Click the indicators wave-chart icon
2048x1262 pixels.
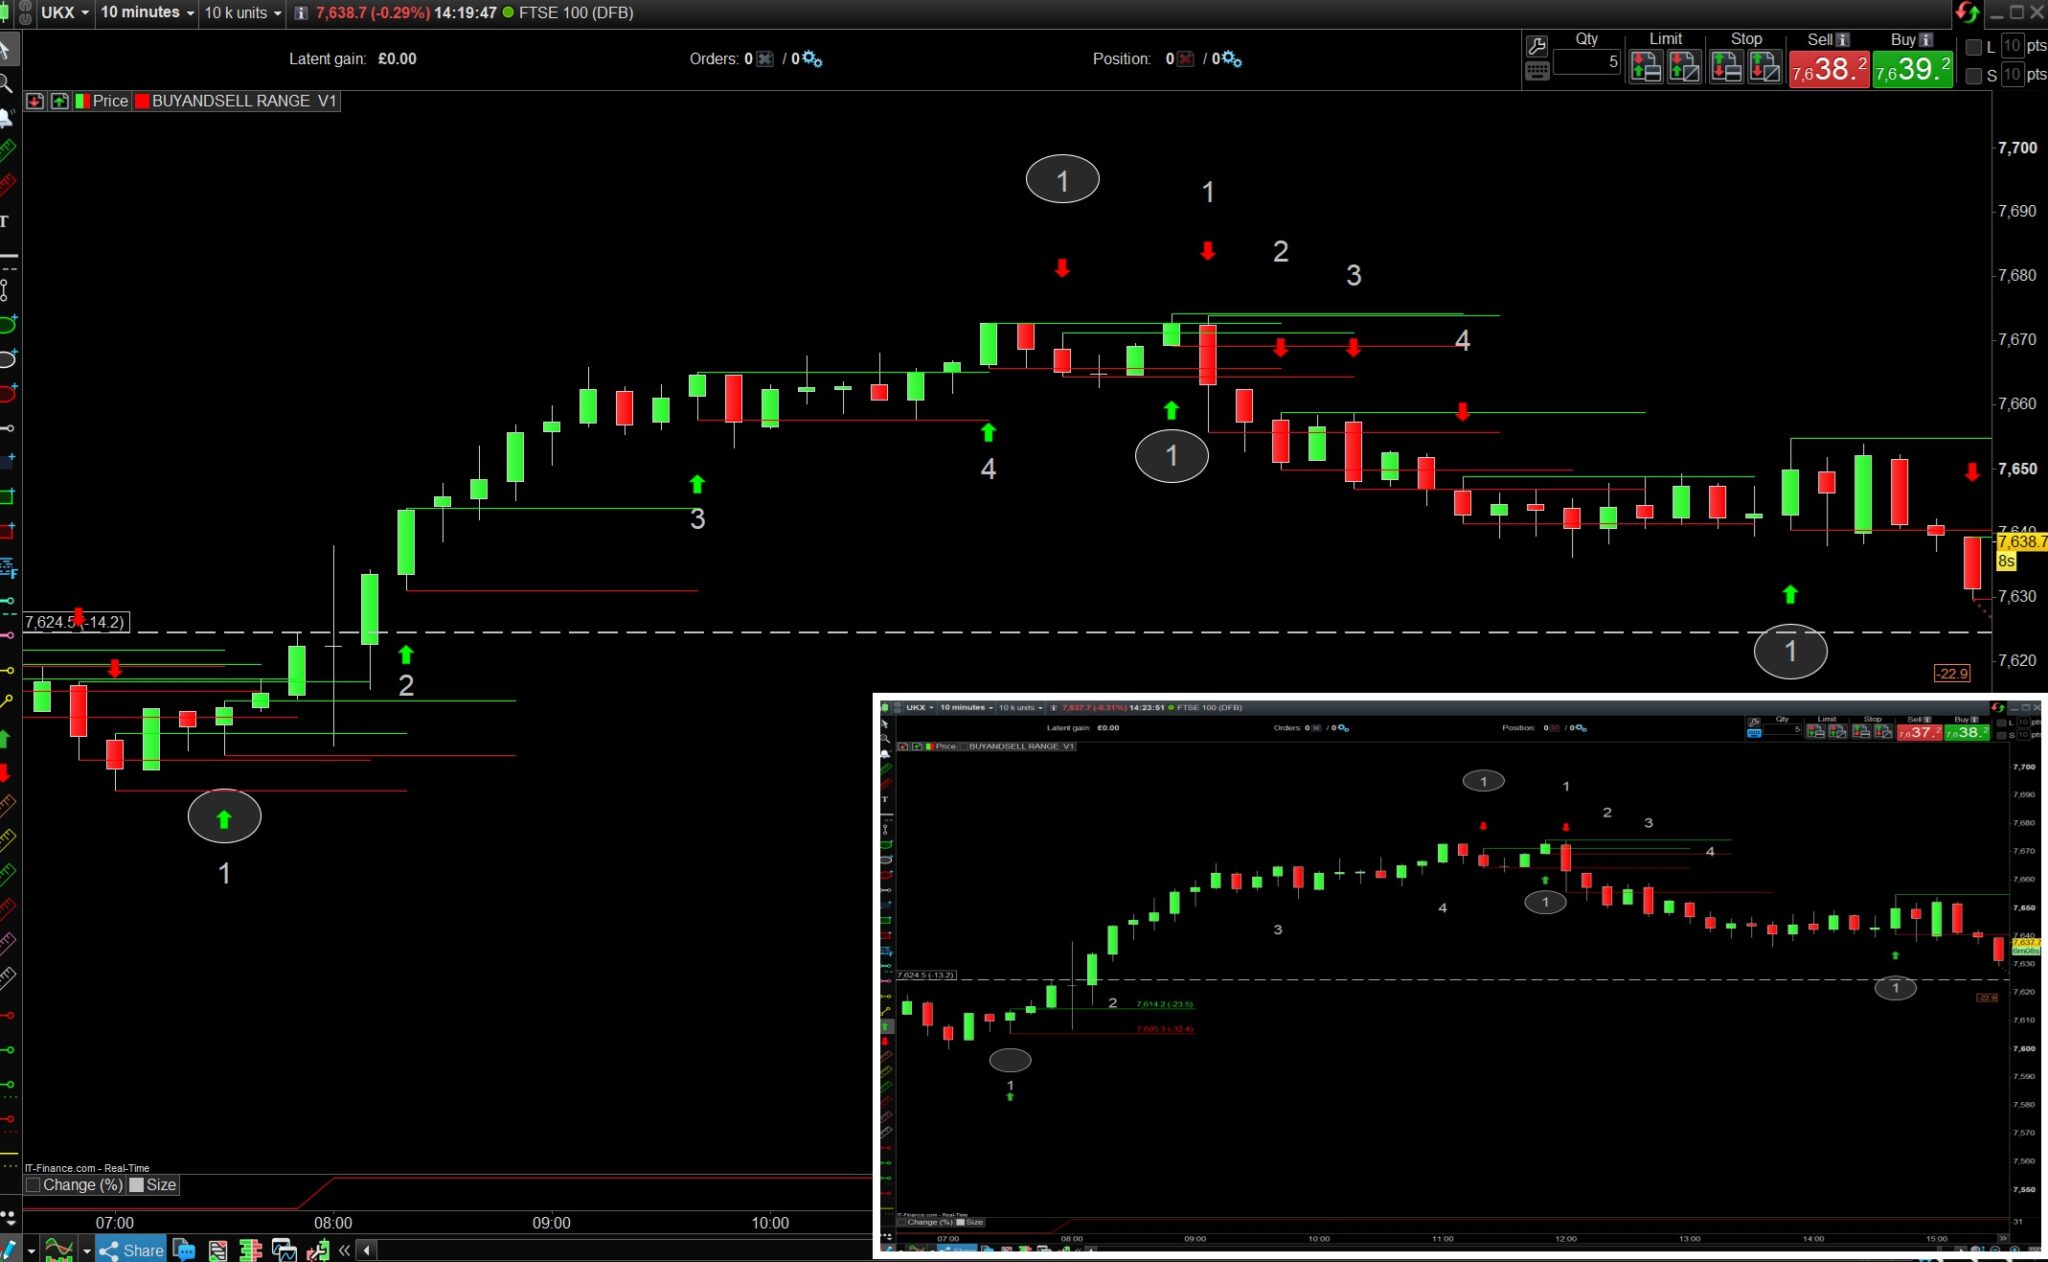[x=59, y=1249]
